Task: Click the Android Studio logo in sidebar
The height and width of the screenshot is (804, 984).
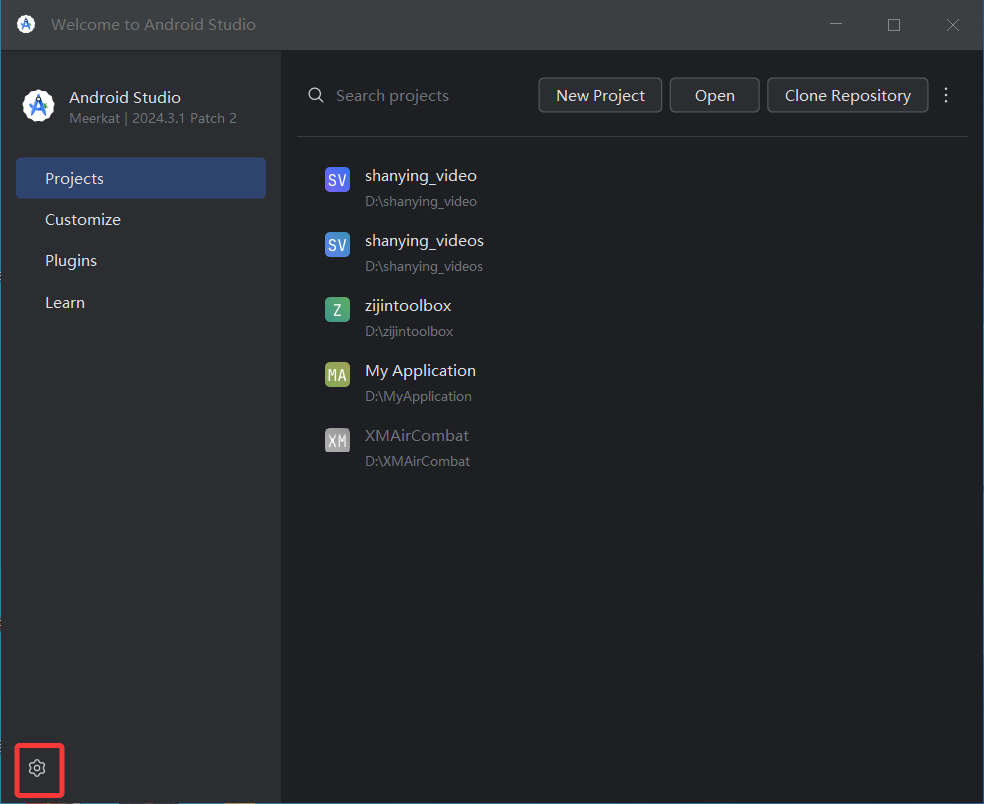Action: pos(38,106)
